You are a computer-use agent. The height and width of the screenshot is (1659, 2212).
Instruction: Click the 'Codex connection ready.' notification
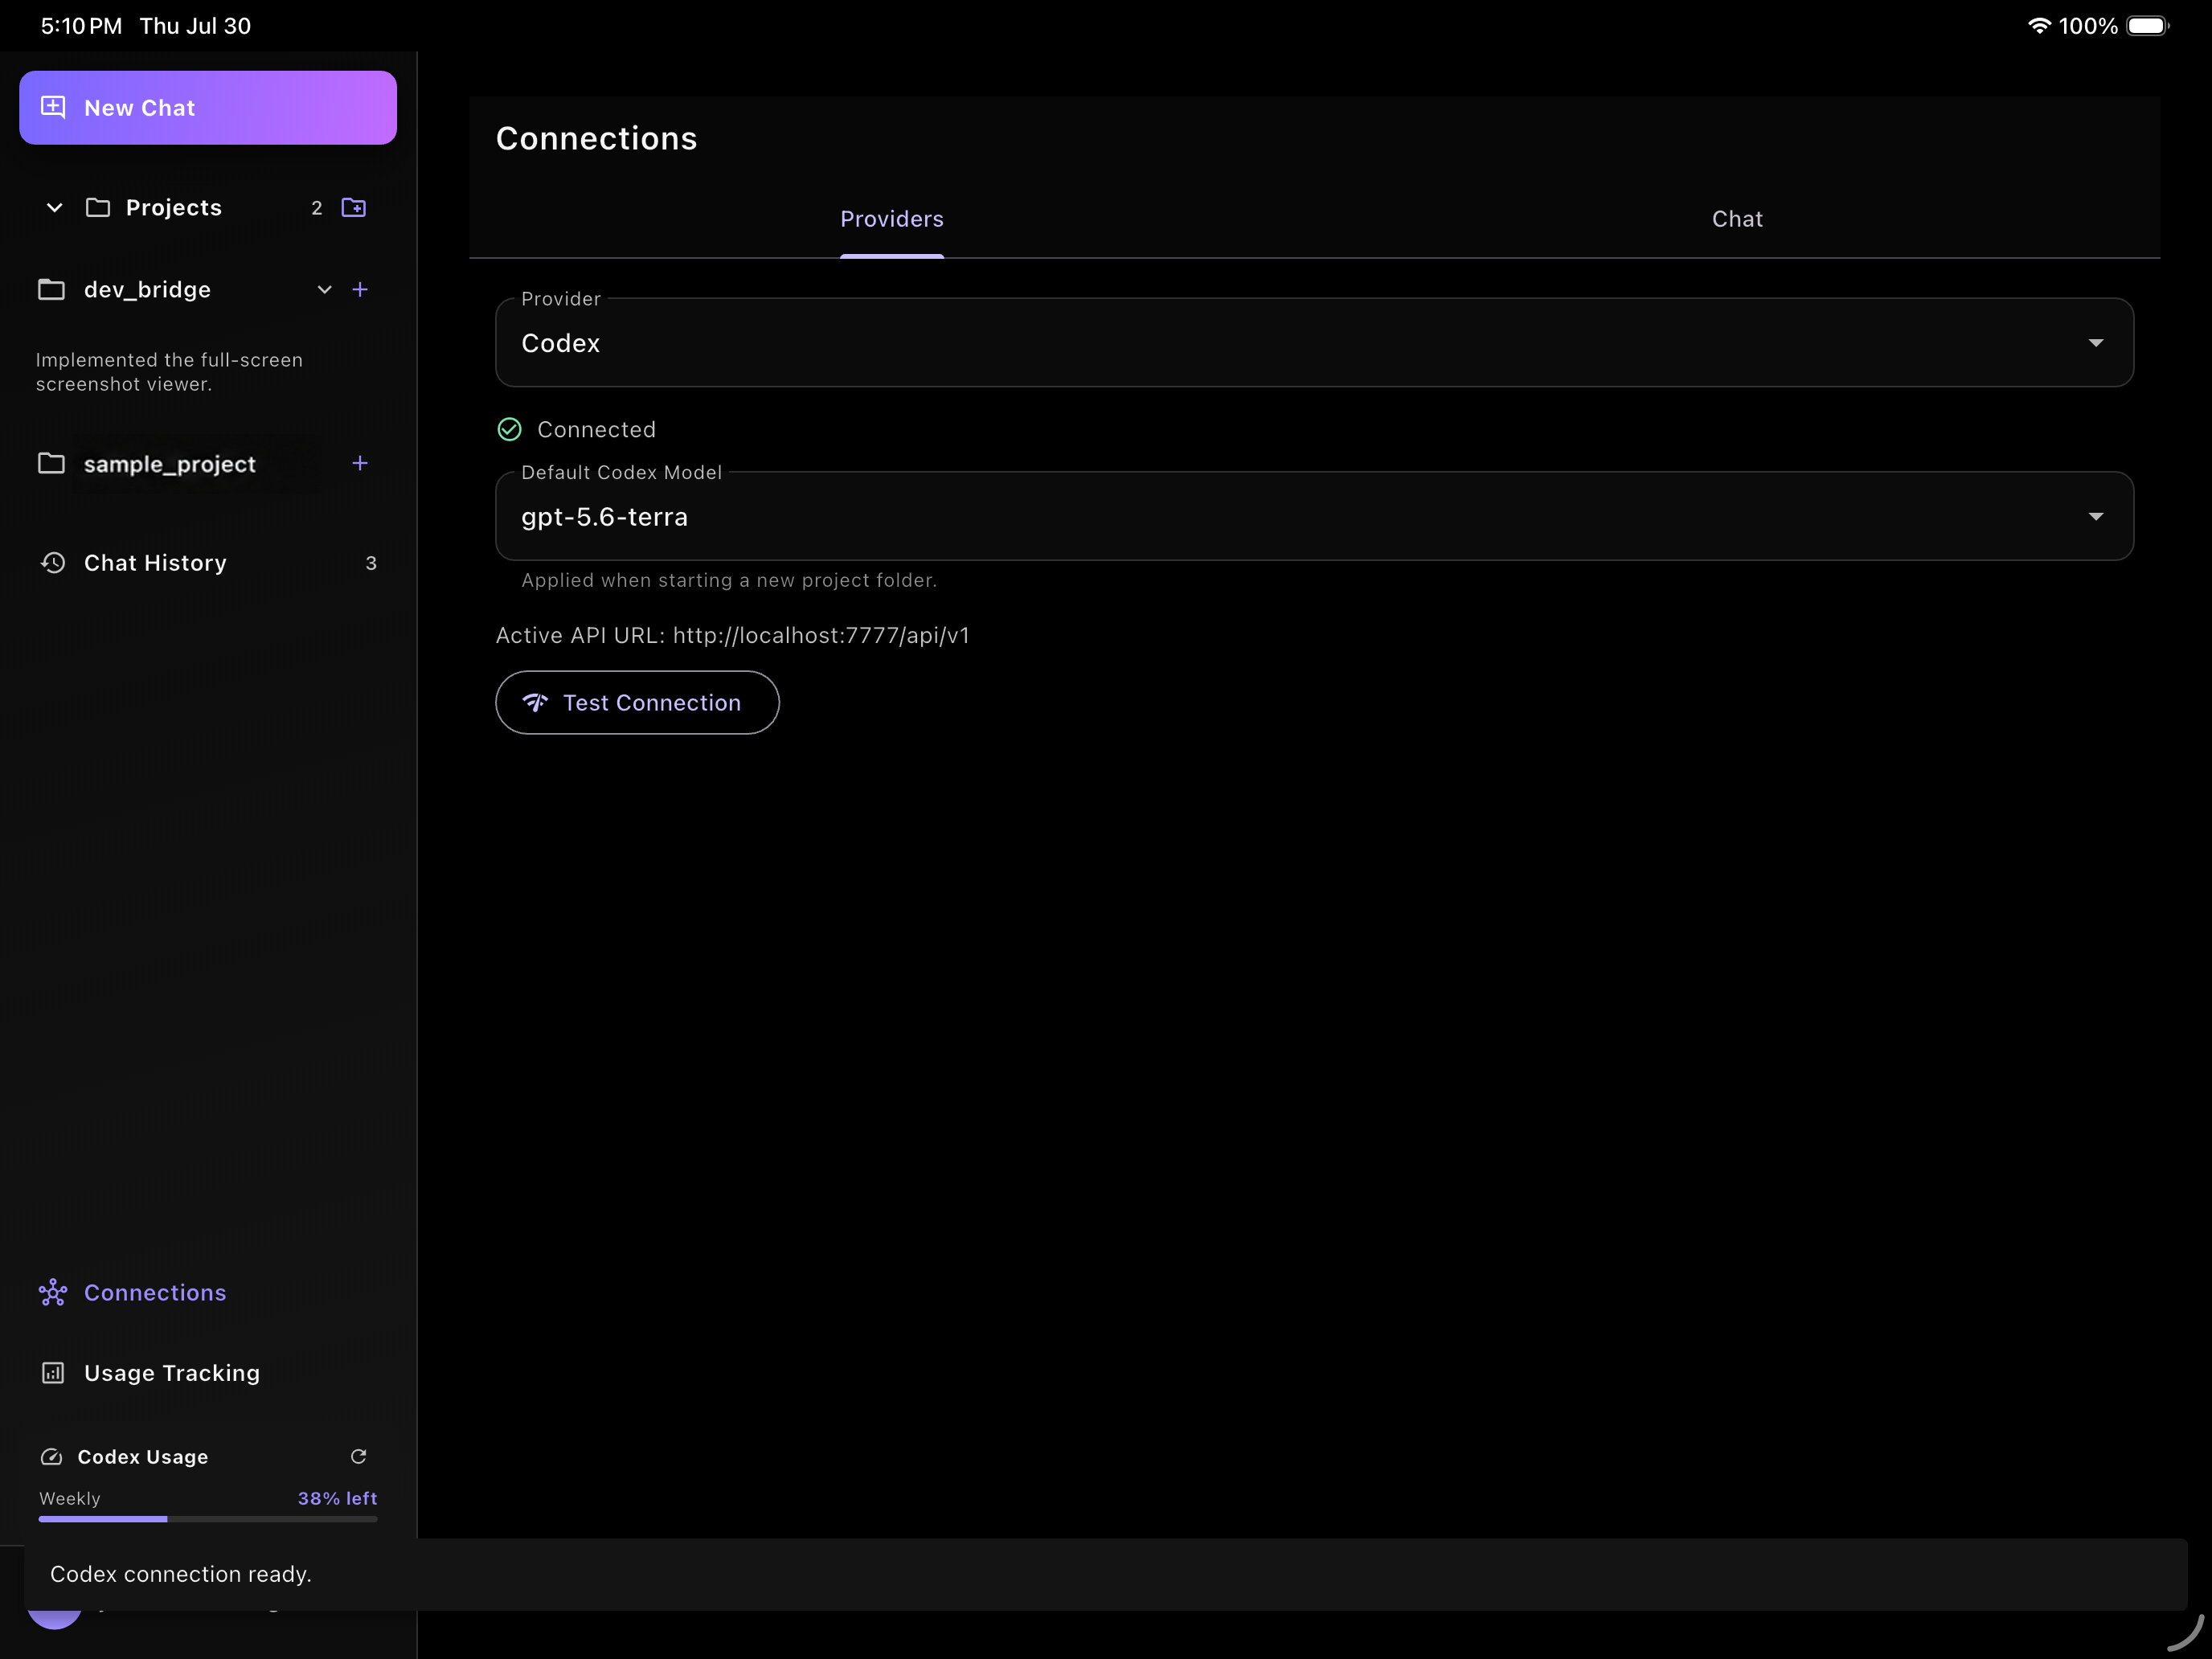pyautogui.click(x=1106, y=1575)
